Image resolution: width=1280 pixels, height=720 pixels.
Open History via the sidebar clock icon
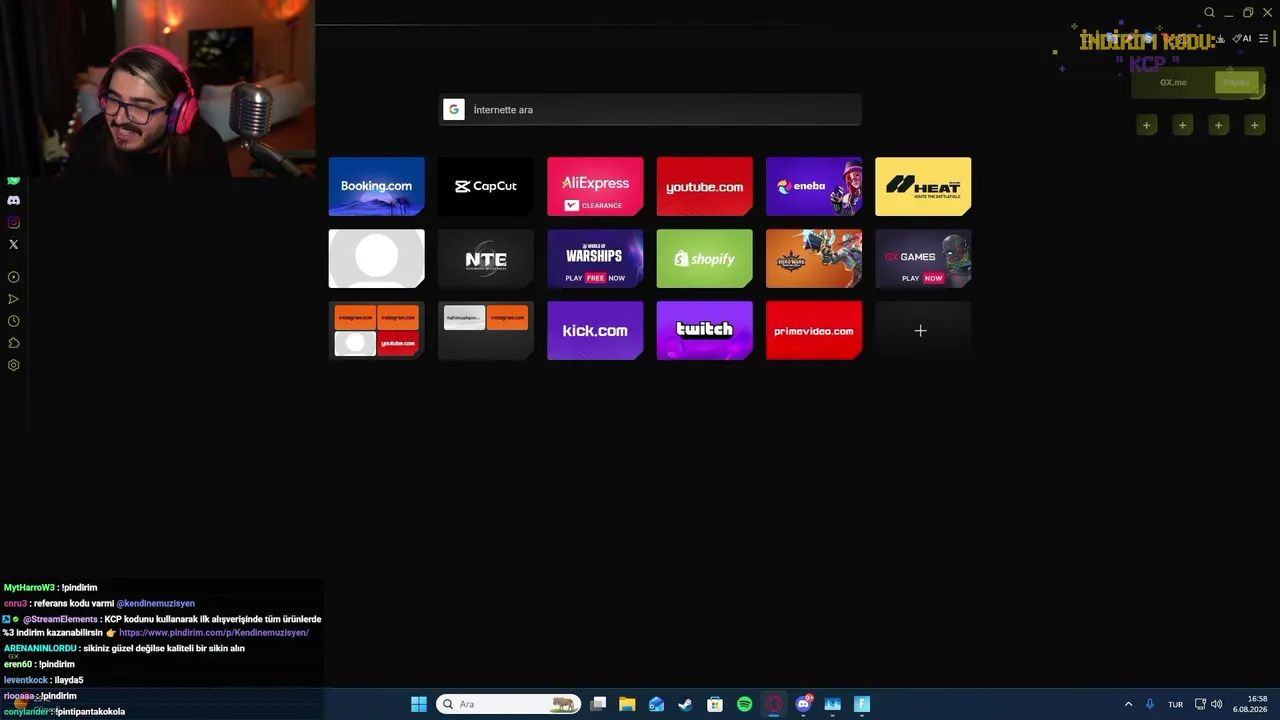[x=13, y=321]
